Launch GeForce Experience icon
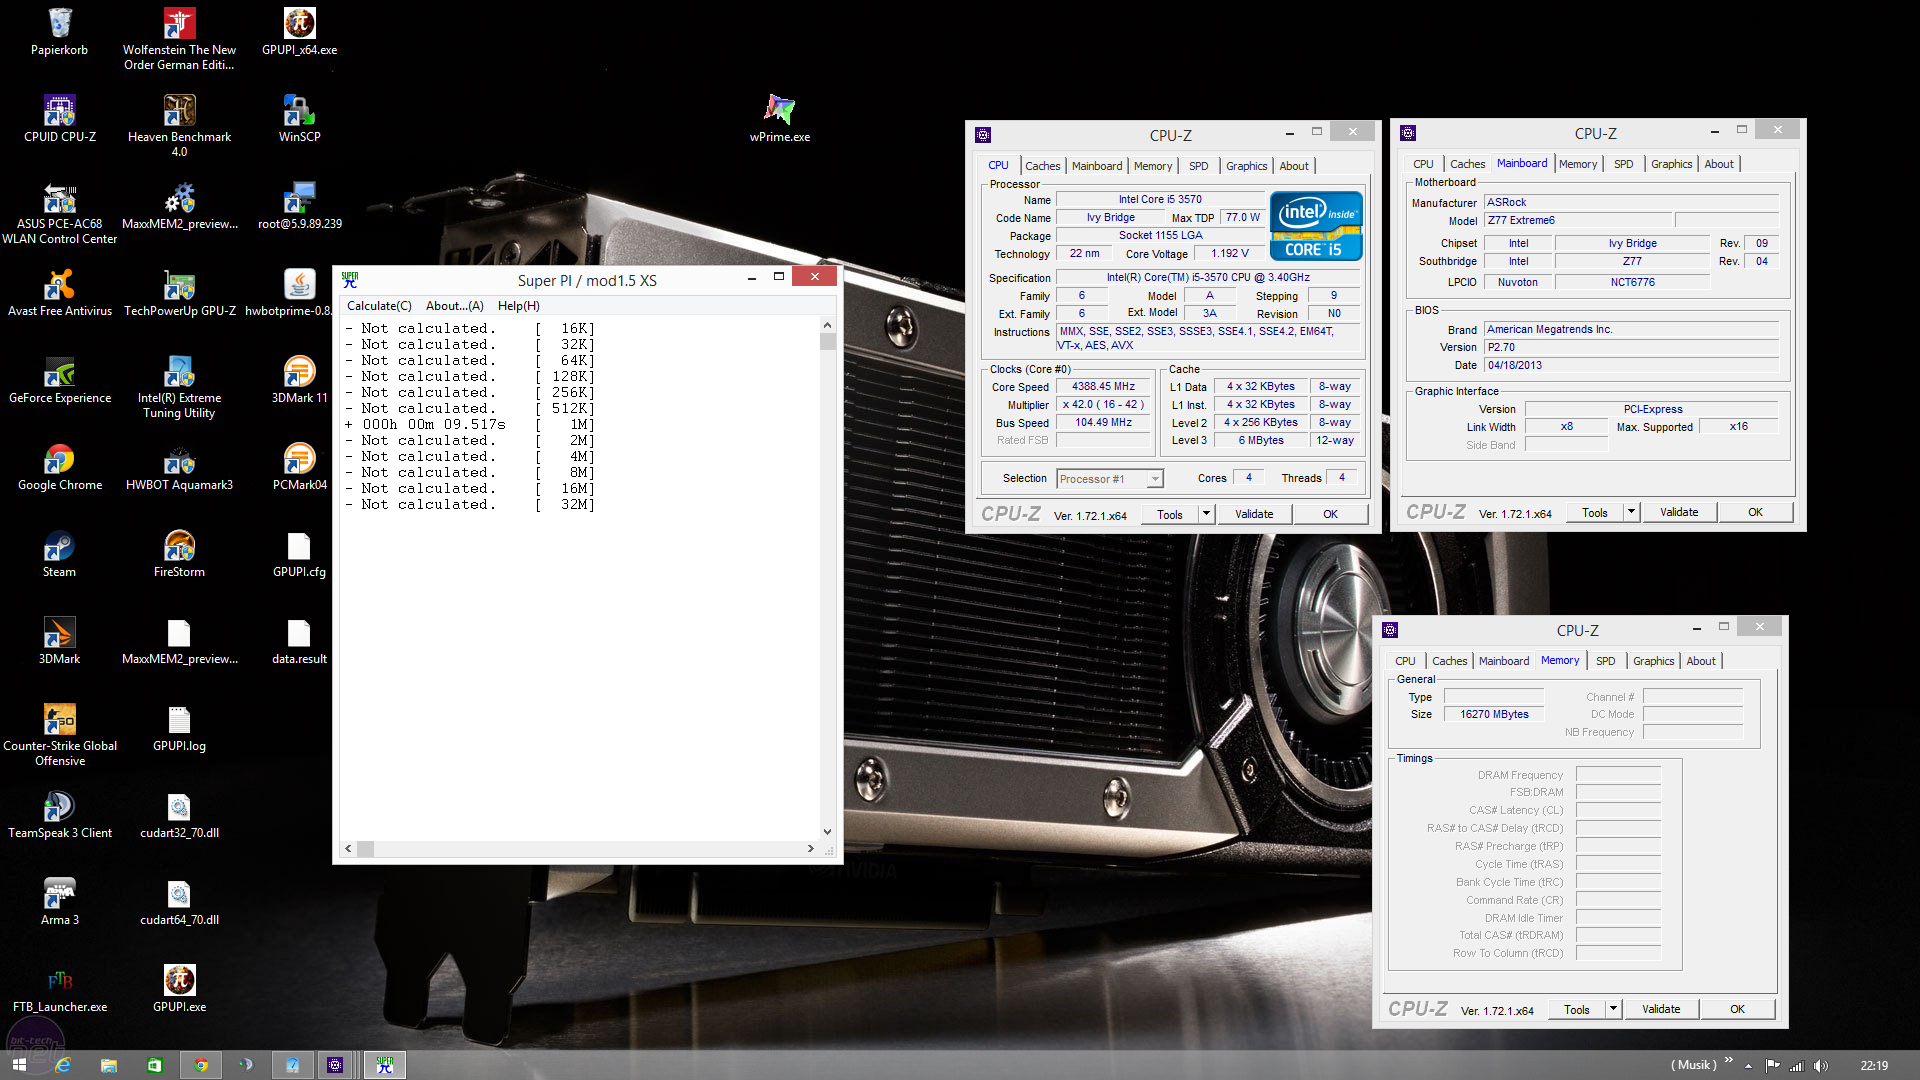The image size is (1920, 1080). click(59, 380)
